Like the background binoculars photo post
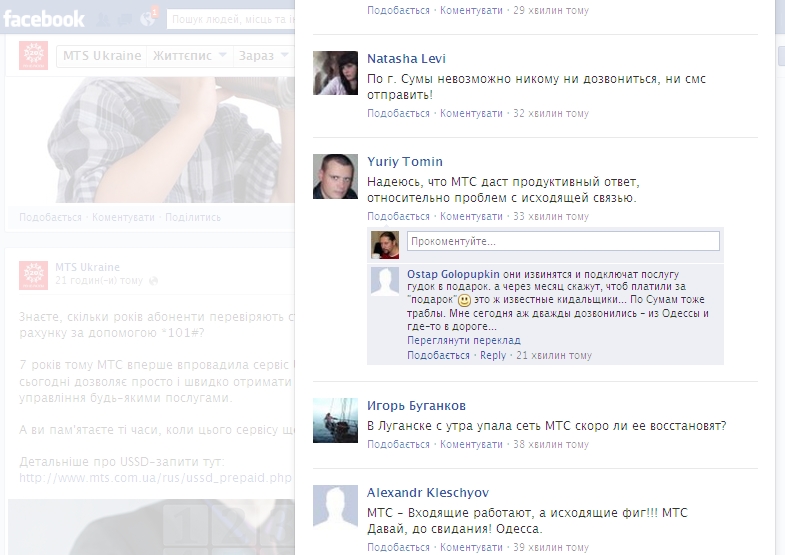 point(50,218)
